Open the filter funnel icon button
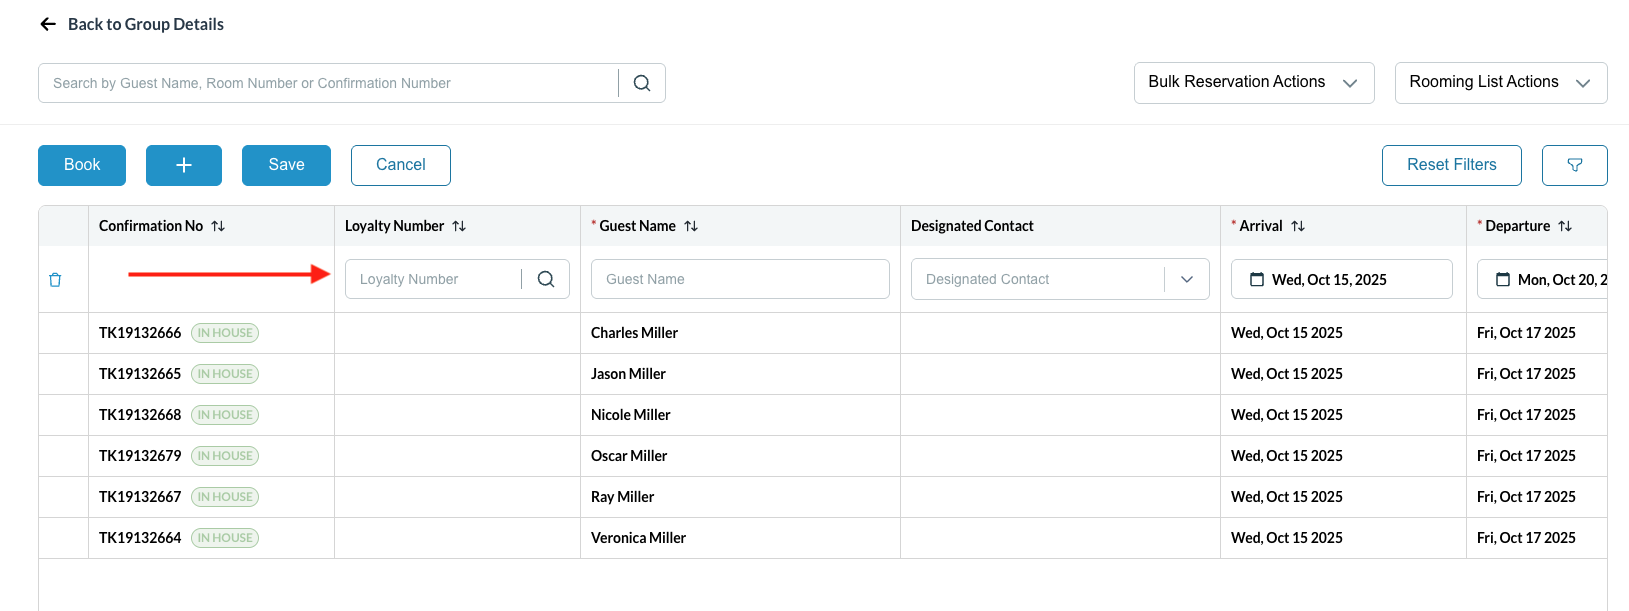1629x611 pixels. click(x=1574, y=165)
